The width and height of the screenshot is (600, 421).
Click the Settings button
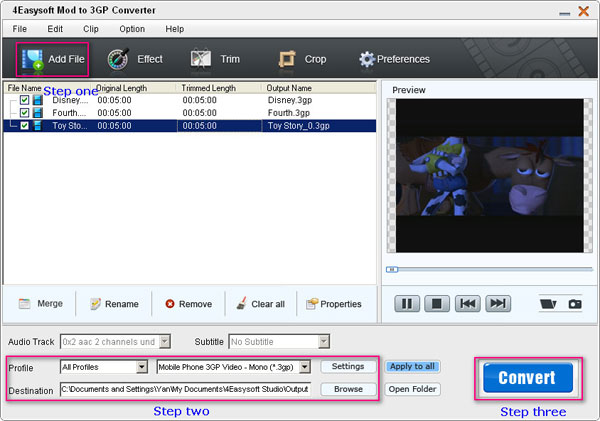(x=348, y=367)
